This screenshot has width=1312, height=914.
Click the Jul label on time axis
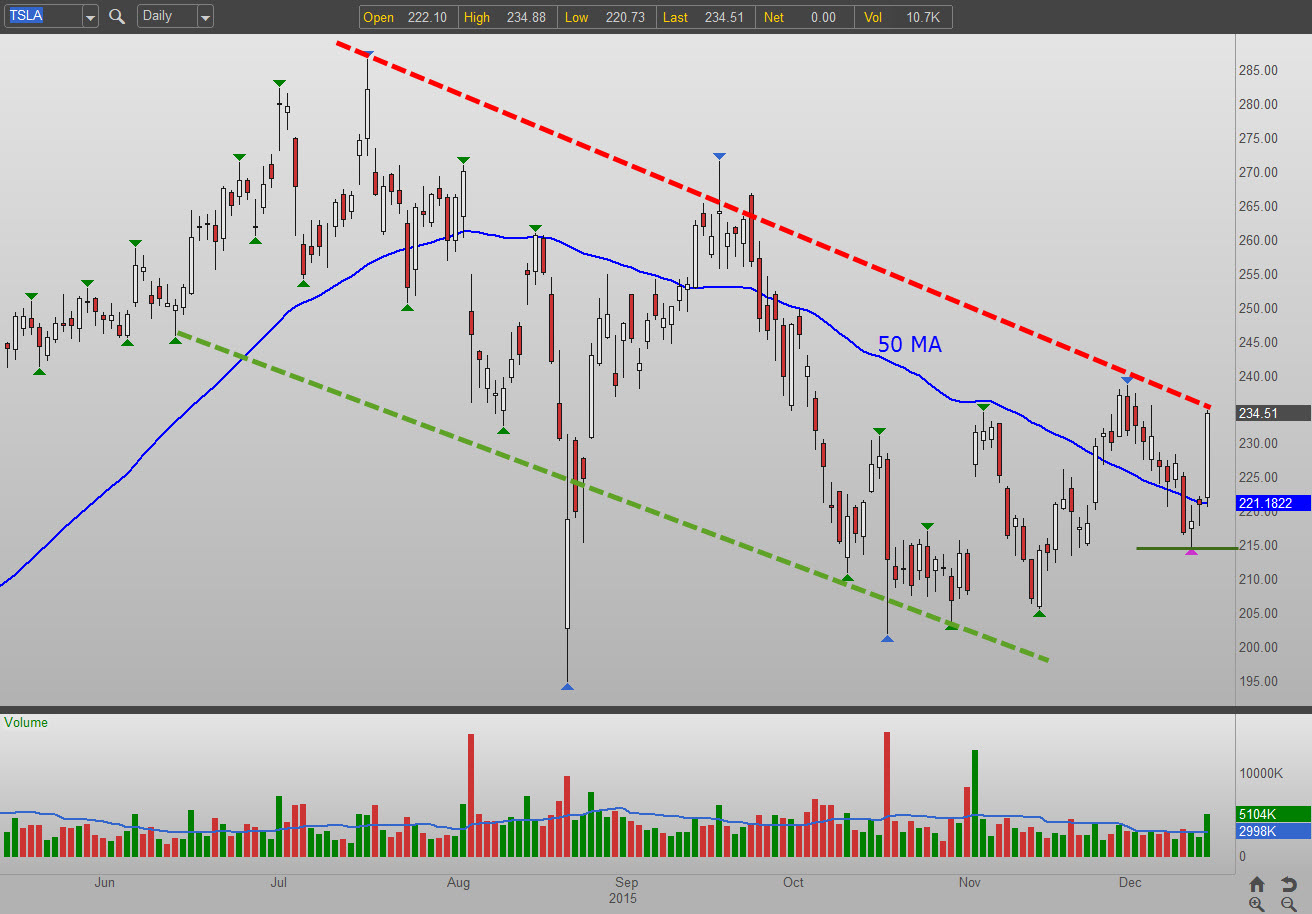click(279, 883)
